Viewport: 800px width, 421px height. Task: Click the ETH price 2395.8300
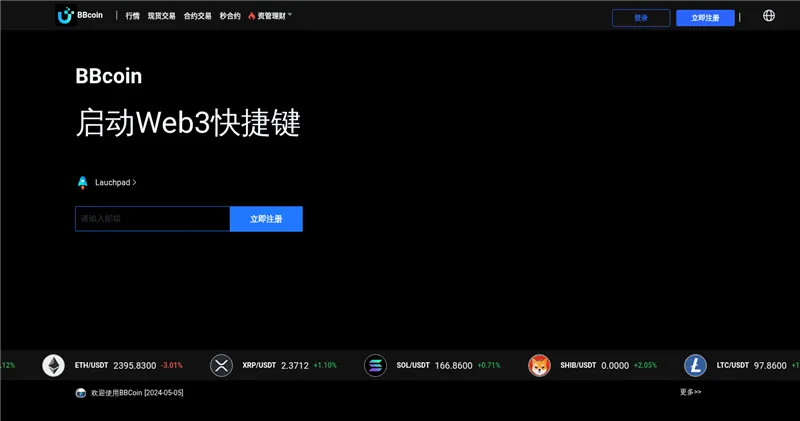coord(135,366)
